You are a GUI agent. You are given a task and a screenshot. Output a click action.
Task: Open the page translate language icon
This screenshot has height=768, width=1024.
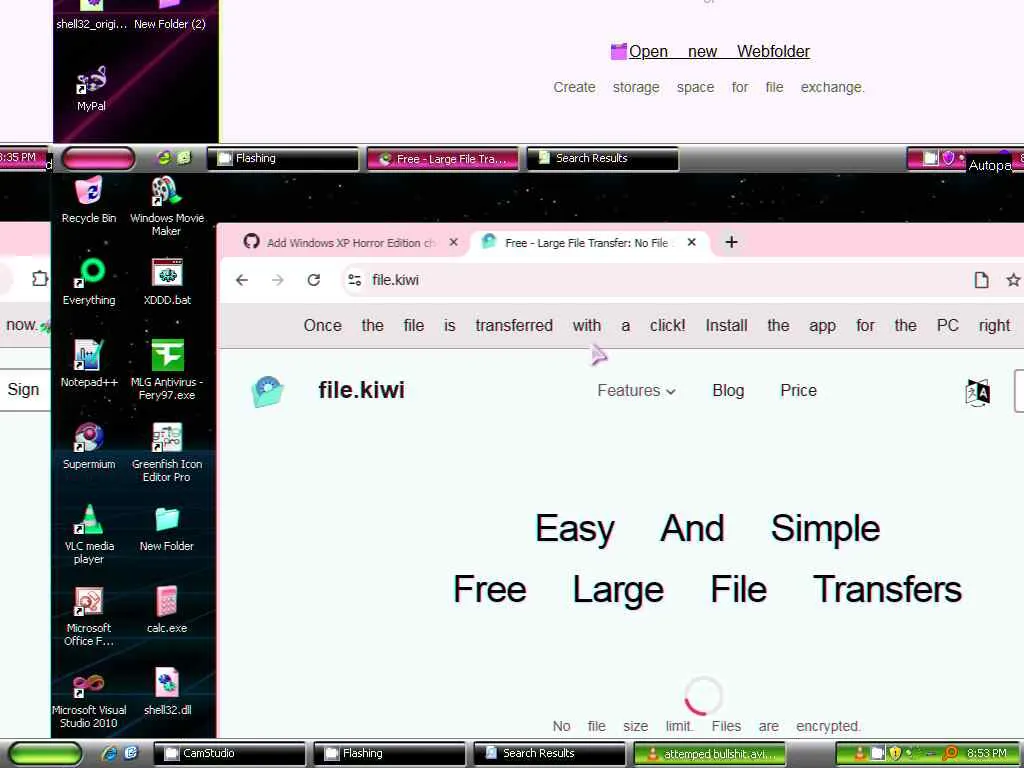pyautogui.click(x=978, y=392)
